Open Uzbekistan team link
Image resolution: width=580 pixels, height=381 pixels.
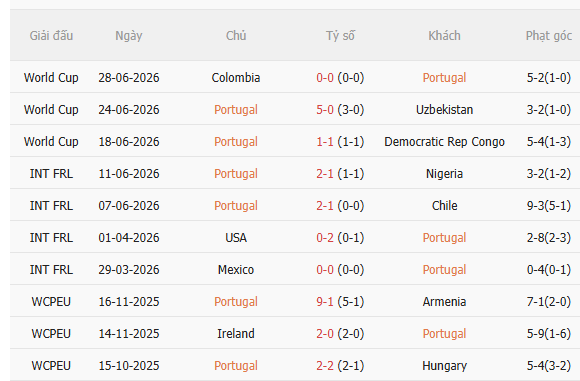444,110
